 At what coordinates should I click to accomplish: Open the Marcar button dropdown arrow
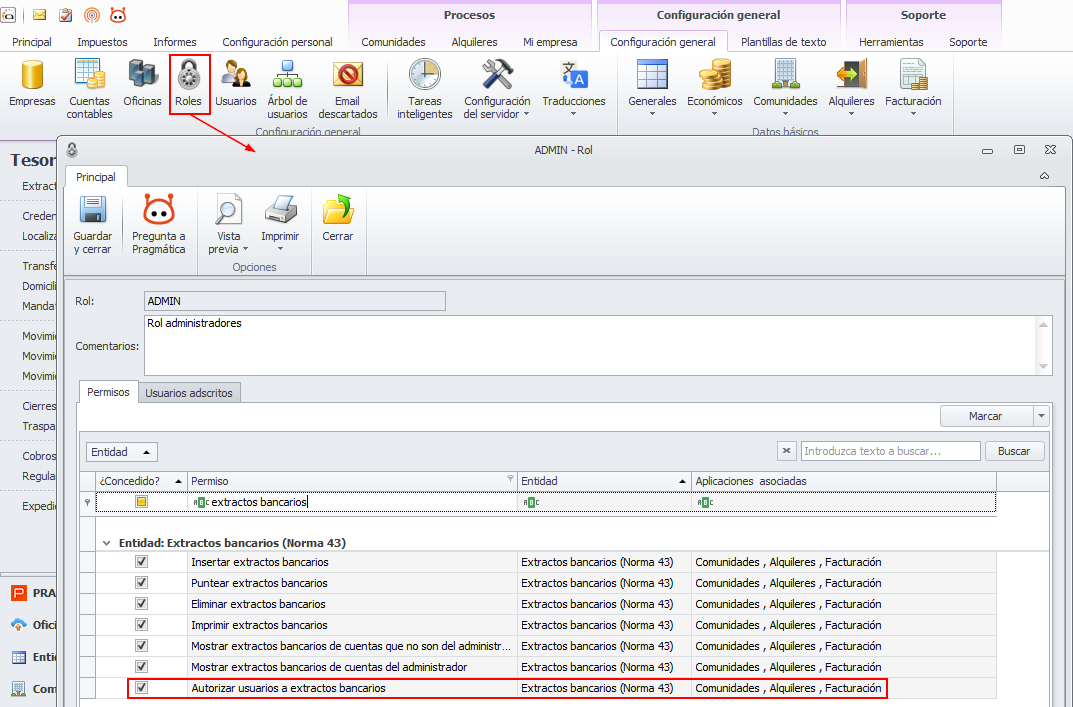pos(1041,416)
